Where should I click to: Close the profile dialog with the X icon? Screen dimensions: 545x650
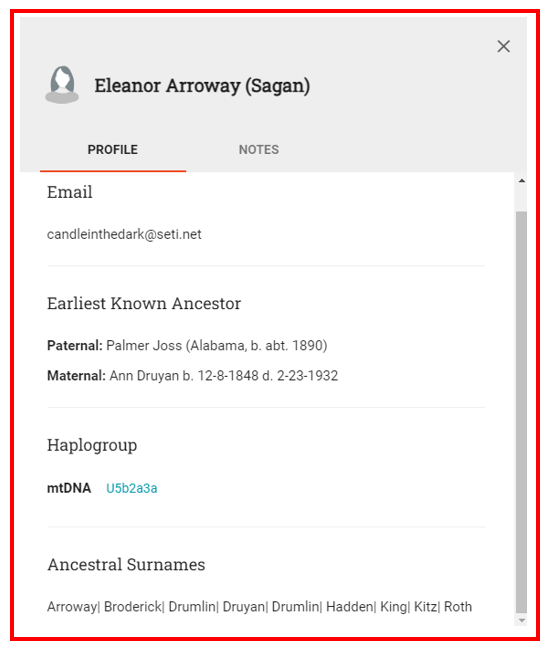[x=503, y=46]
